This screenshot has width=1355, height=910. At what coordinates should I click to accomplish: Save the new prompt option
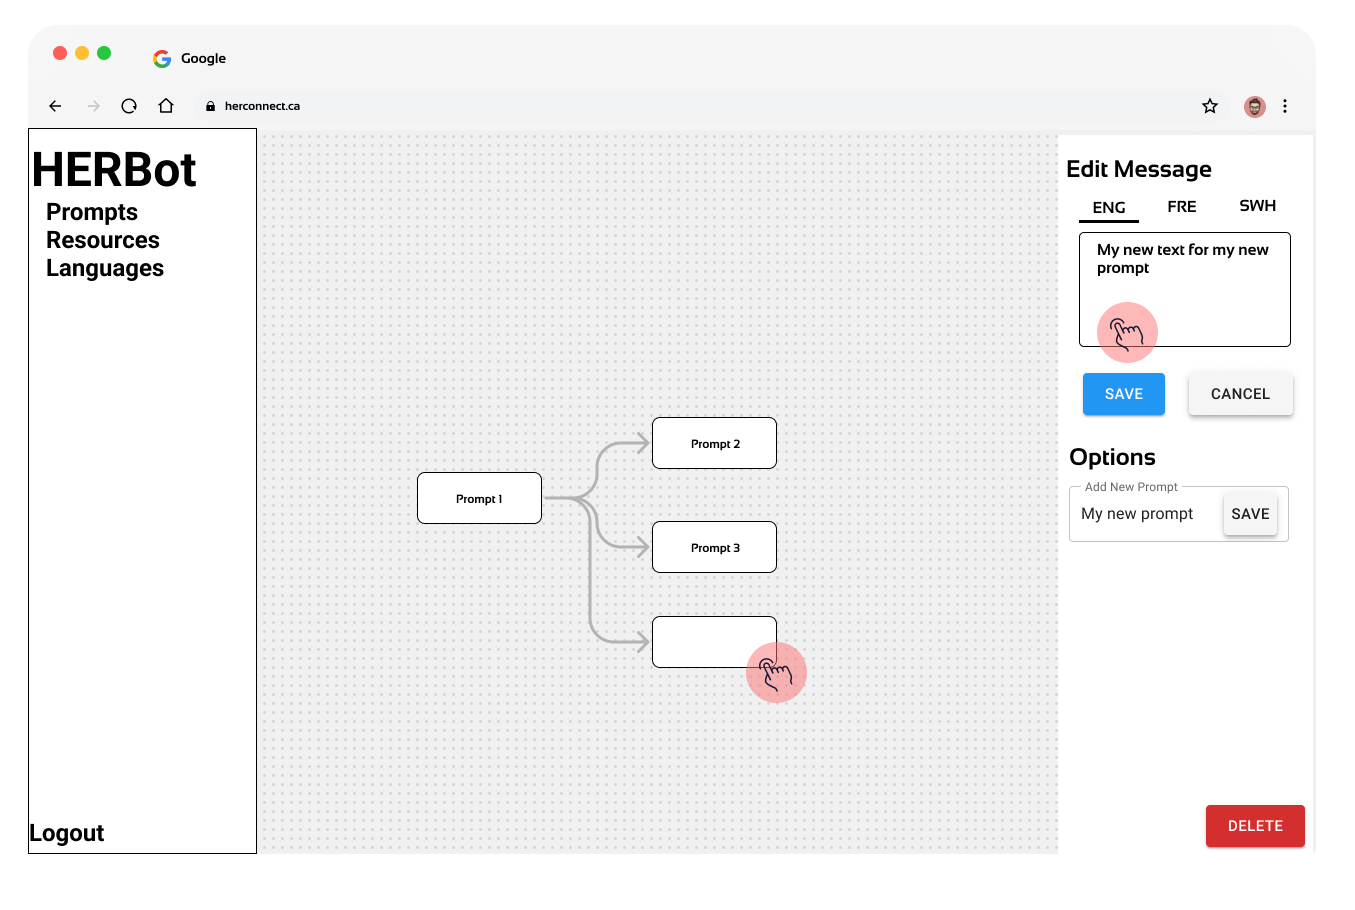click(x=1250, y=514)
